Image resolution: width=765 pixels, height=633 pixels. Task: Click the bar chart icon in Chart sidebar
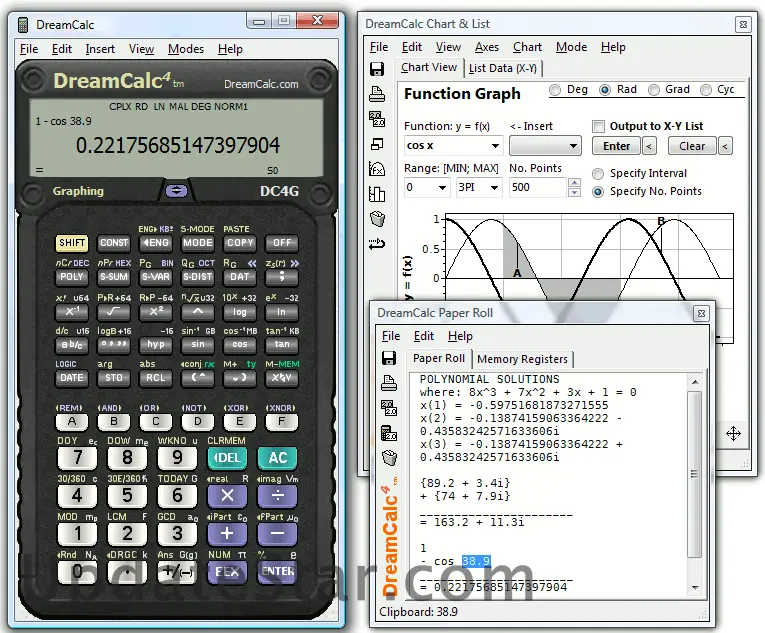pos(377,194)
